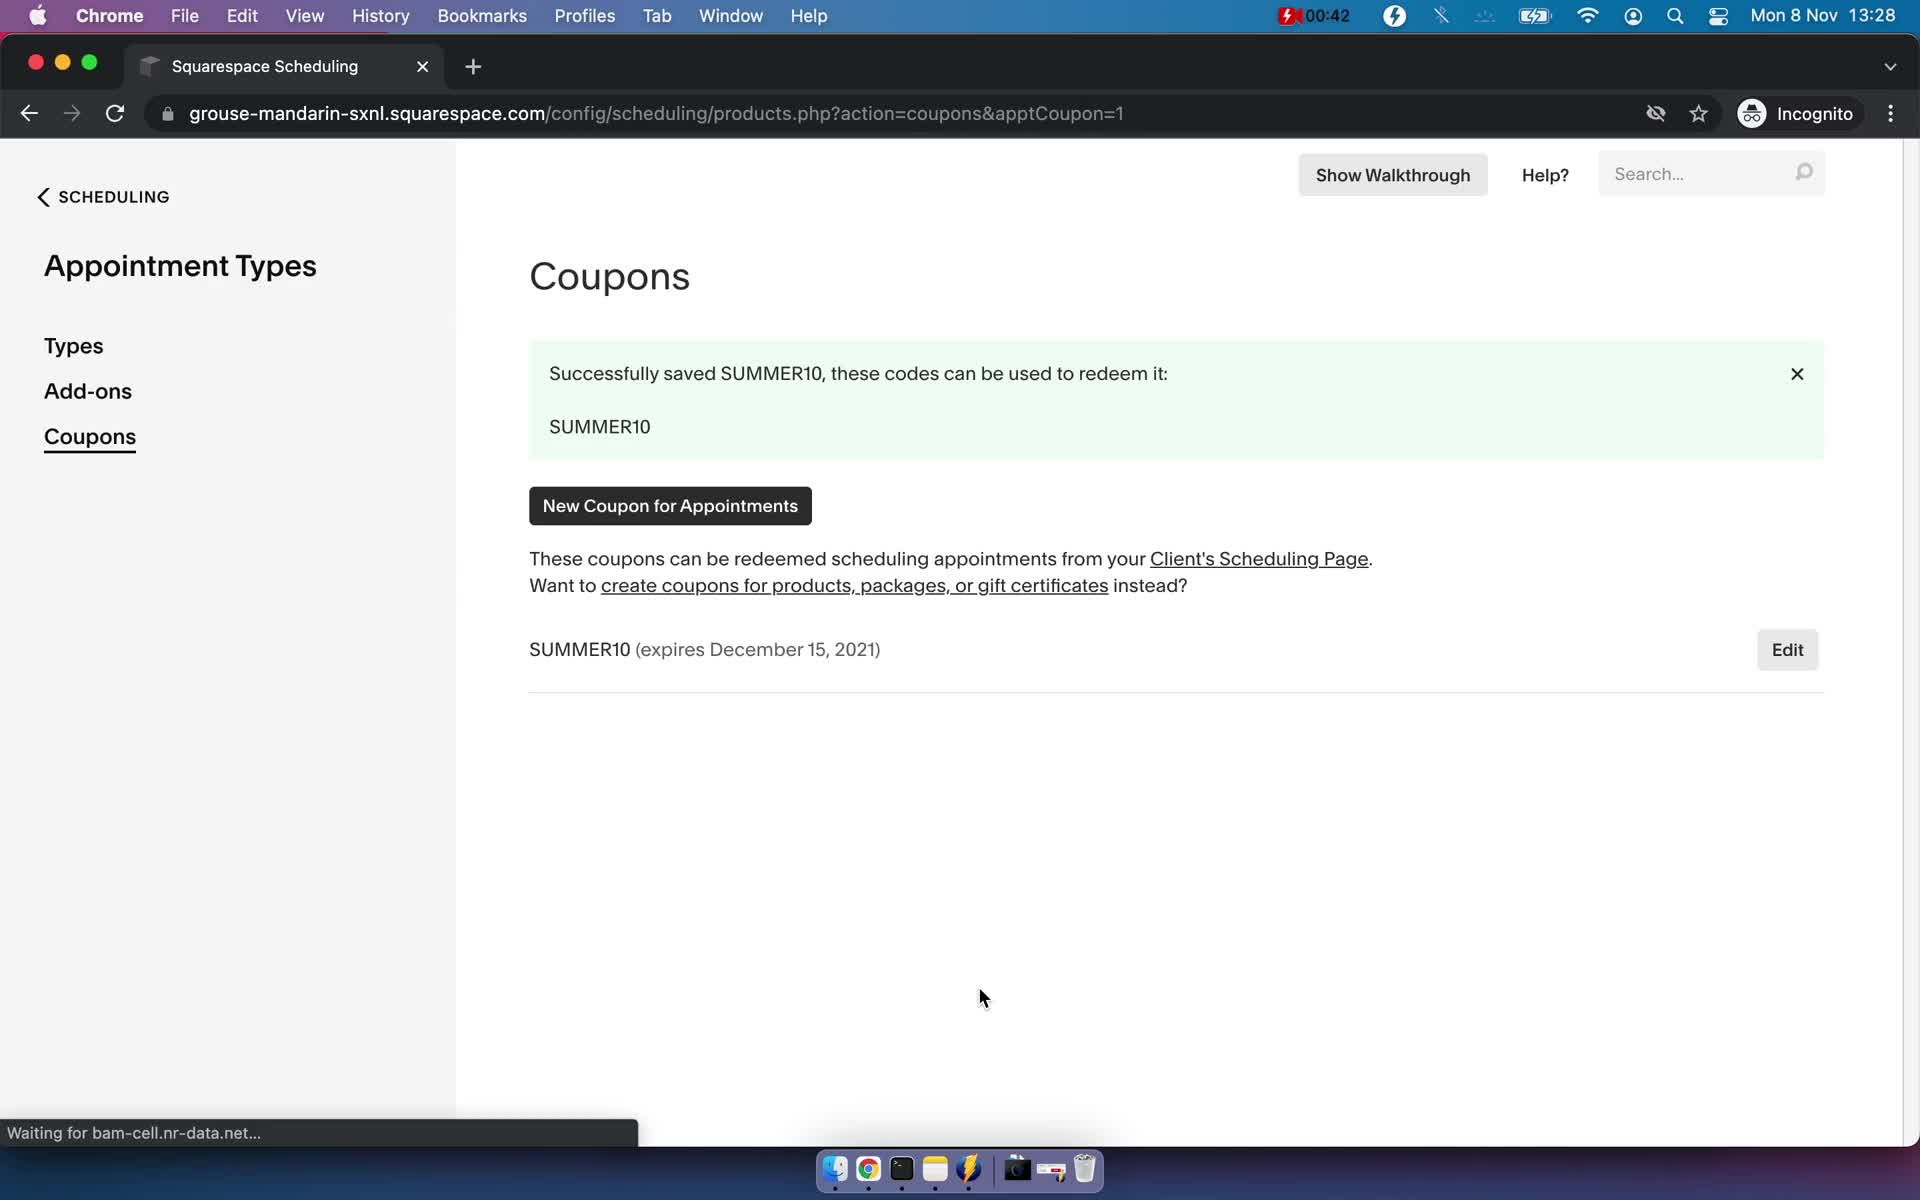Screen dimensions: 1920x1200
Task: Click the Add-ons sidebar item
Action: (x=87, y=390)
